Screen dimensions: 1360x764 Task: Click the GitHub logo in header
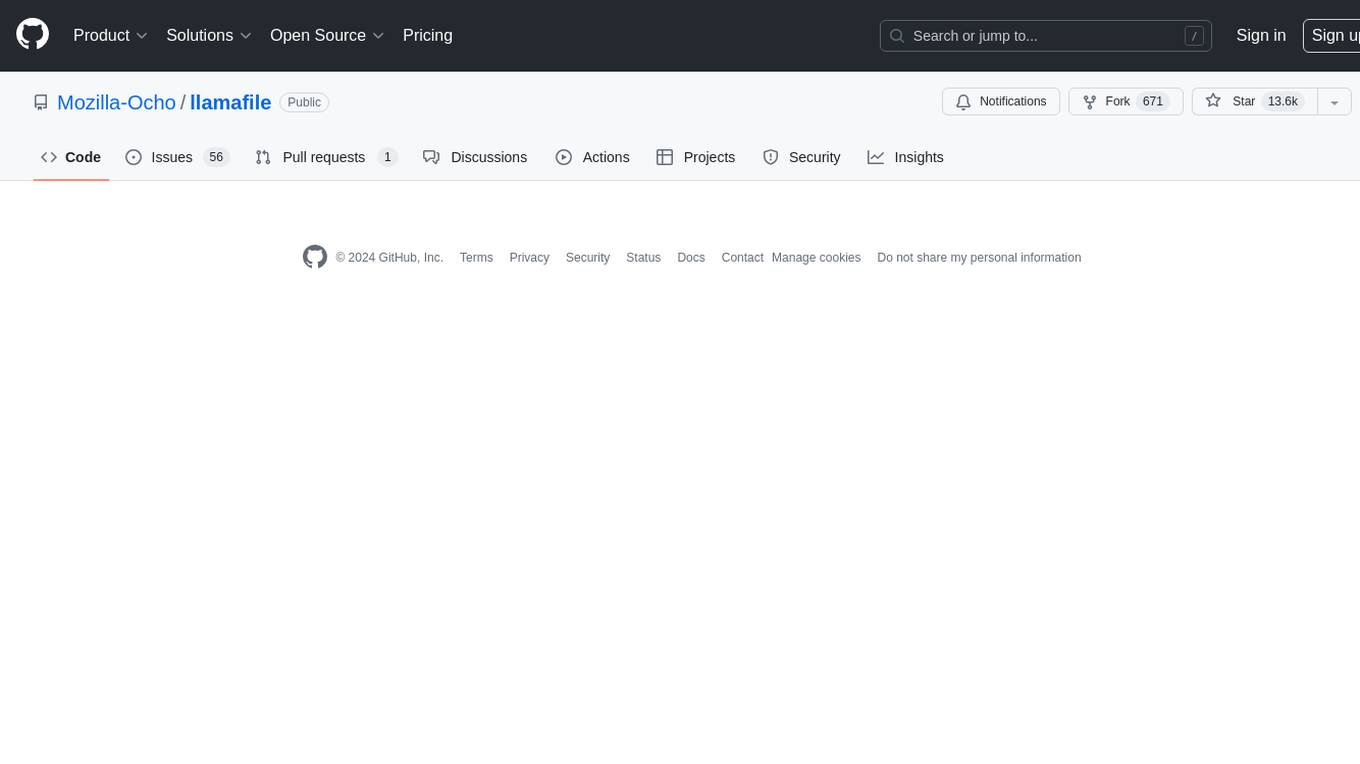(x=33, y=35)
